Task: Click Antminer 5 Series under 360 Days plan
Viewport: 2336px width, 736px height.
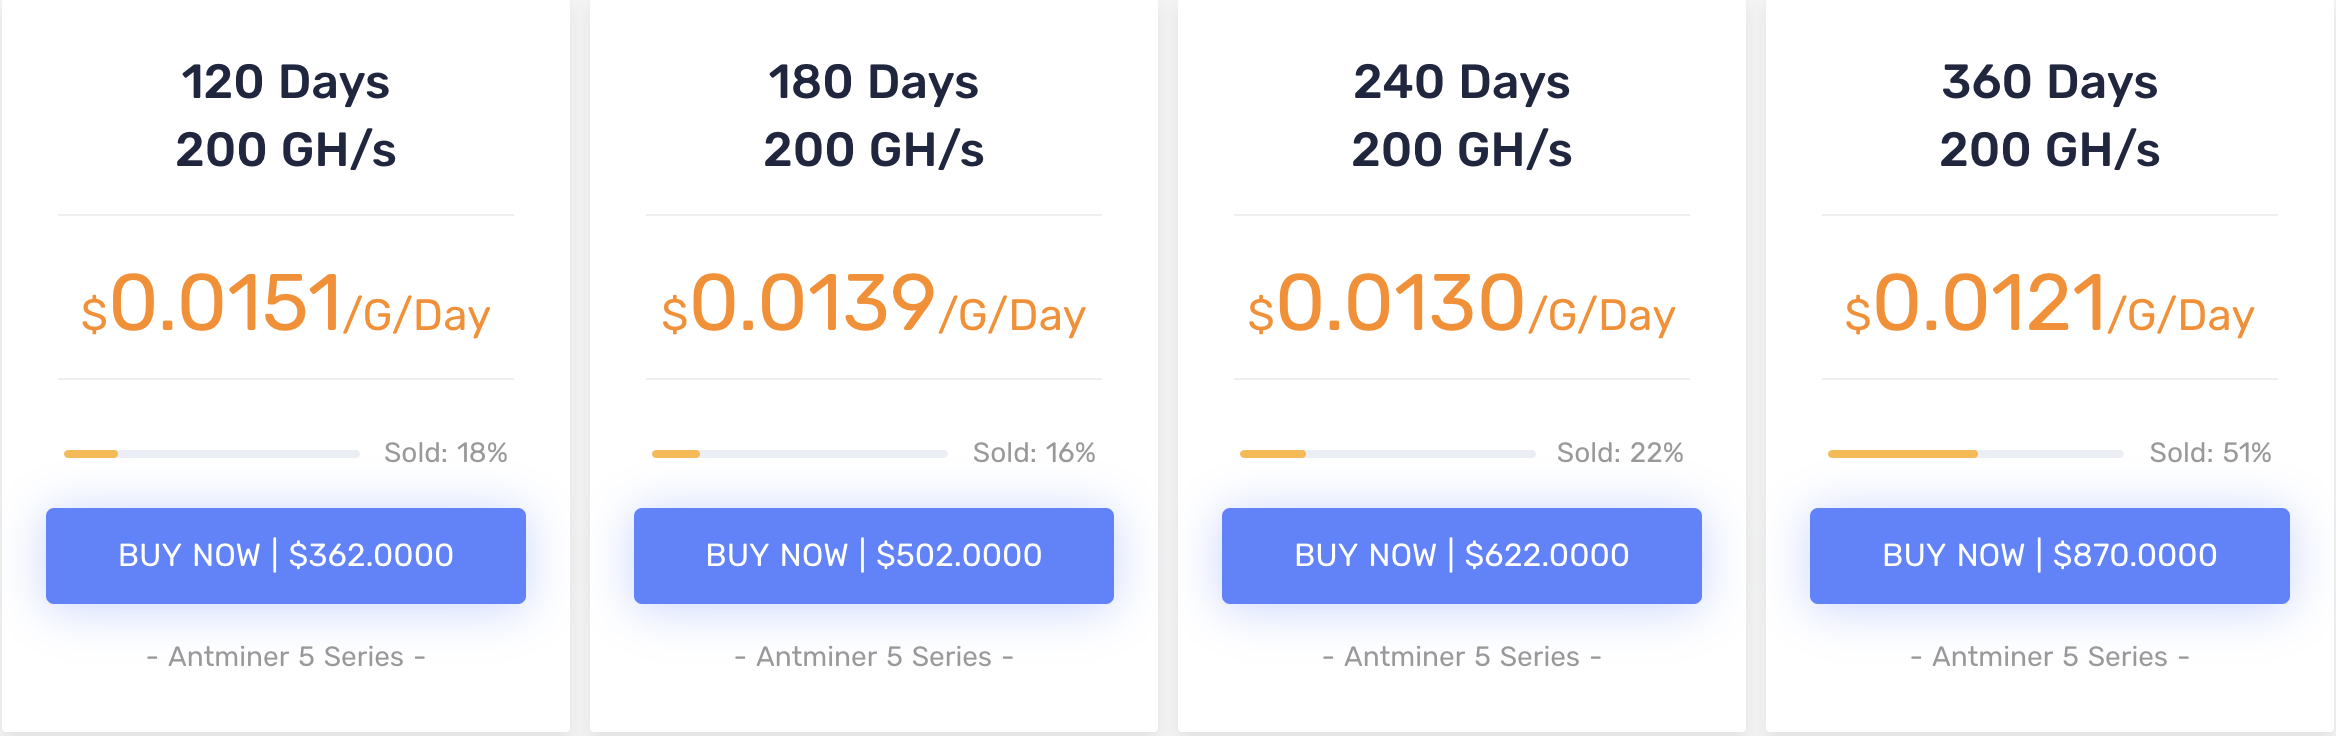Action: pos(2049,657)
